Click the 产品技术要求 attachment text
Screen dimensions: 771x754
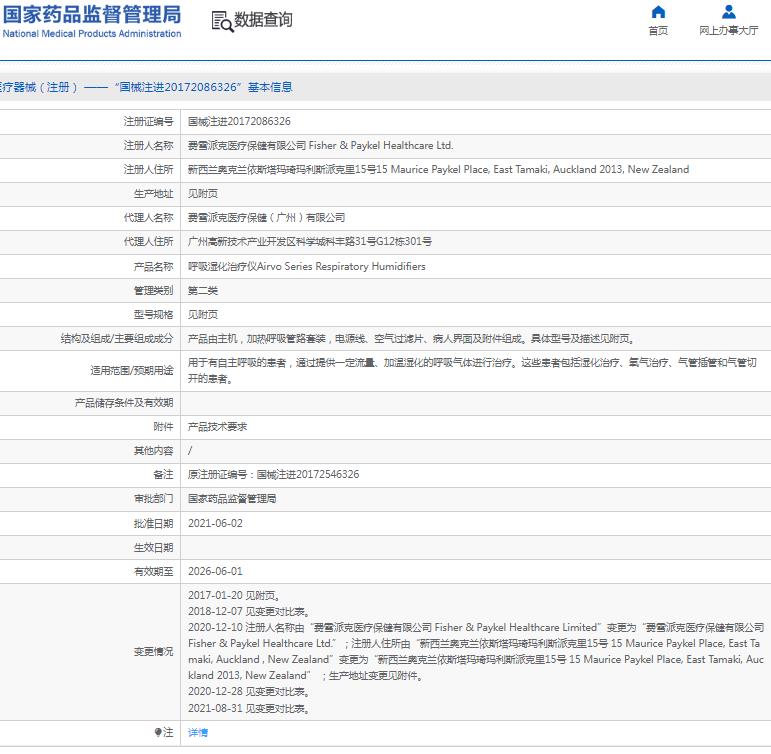pyautogui.click(x=217, y=427)
